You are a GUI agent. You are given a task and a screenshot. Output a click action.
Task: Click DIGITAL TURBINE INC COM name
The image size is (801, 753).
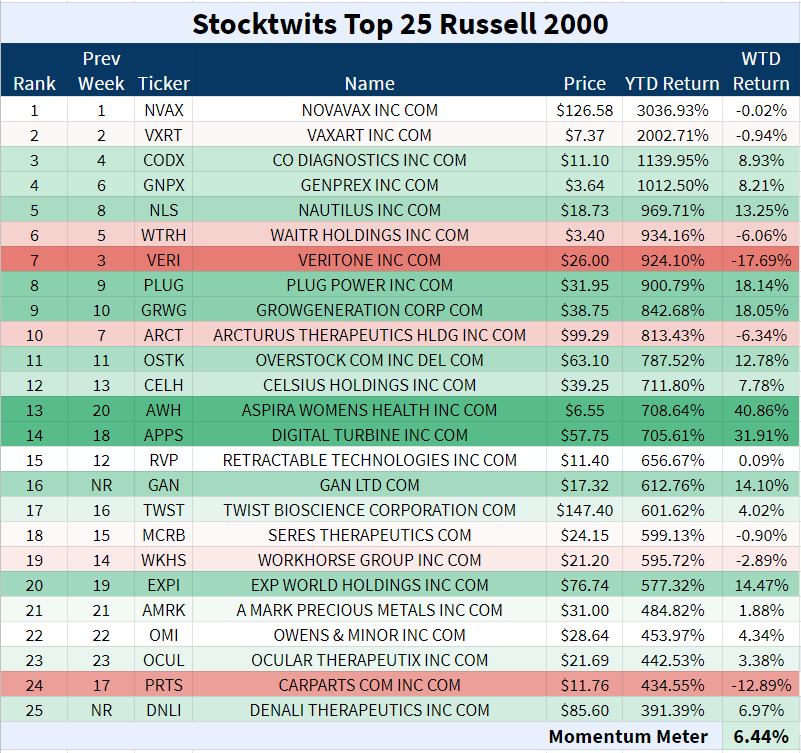(x=369, y=435)
